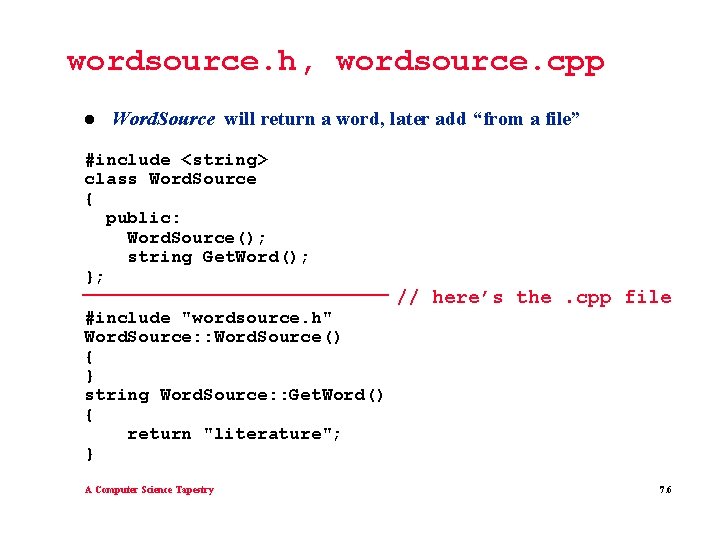Click the text "will return a word, later add"
The height and width of the screenshot is (540, 720).
coord(345,119)
